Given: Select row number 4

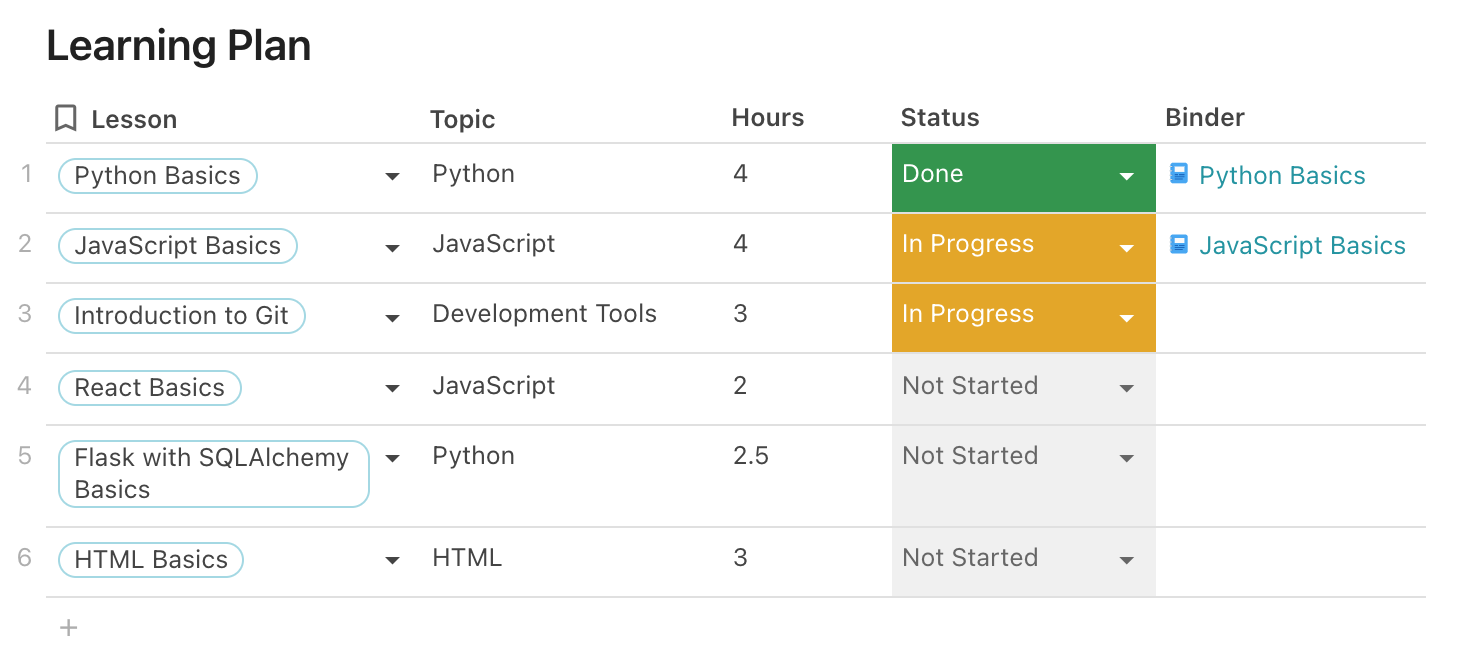Looking at the screenshot, I should (25, 386).
